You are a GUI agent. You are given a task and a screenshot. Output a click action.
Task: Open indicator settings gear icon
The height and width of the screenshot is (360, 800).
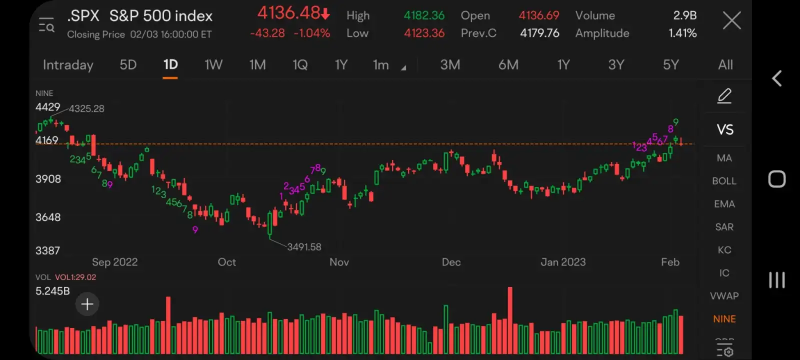coord(724,350)
